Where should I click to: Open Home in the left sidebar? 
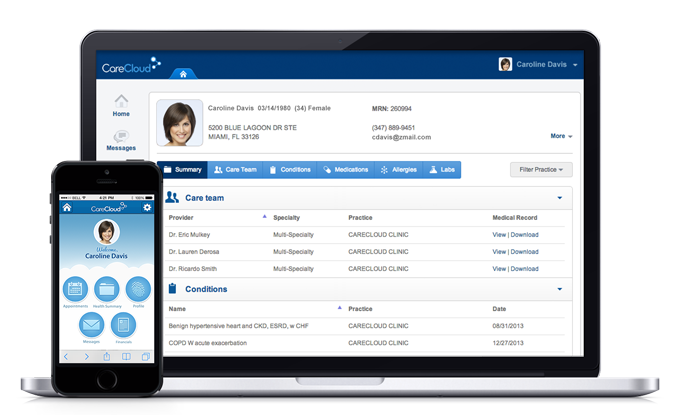click(x=121, y=106)
